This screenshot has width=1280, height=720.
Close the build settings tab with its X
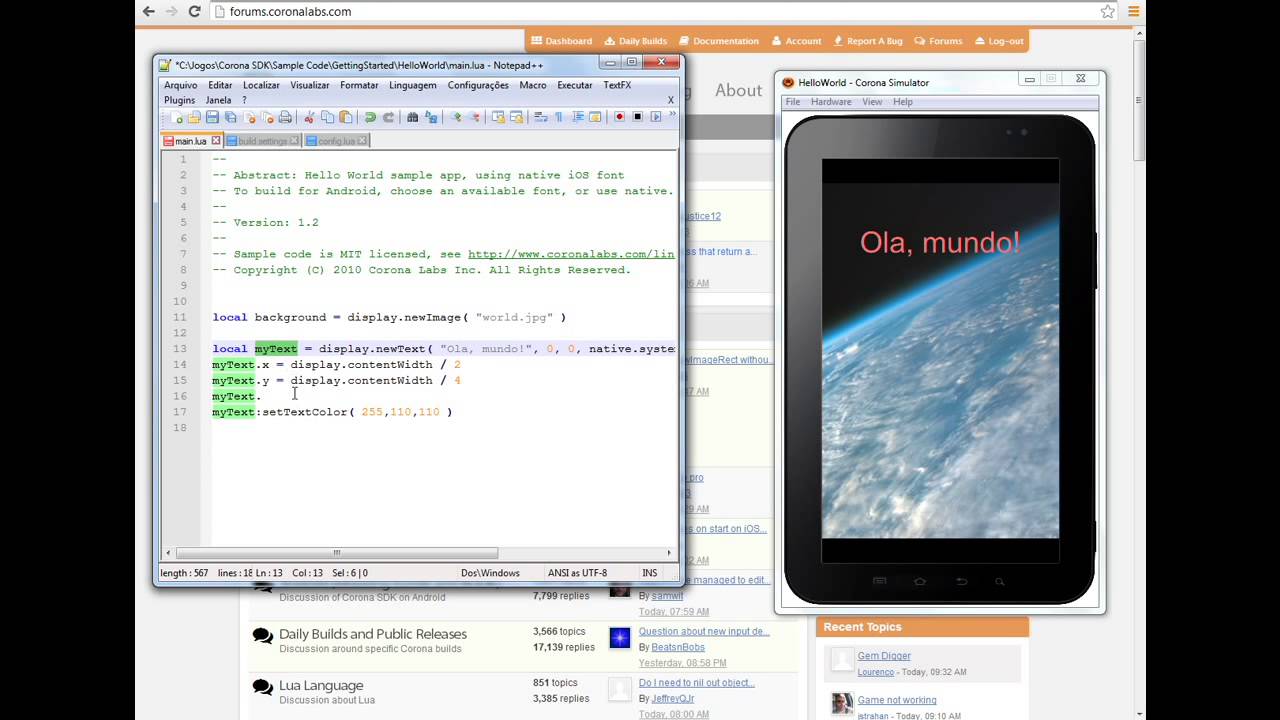(294, 141)
